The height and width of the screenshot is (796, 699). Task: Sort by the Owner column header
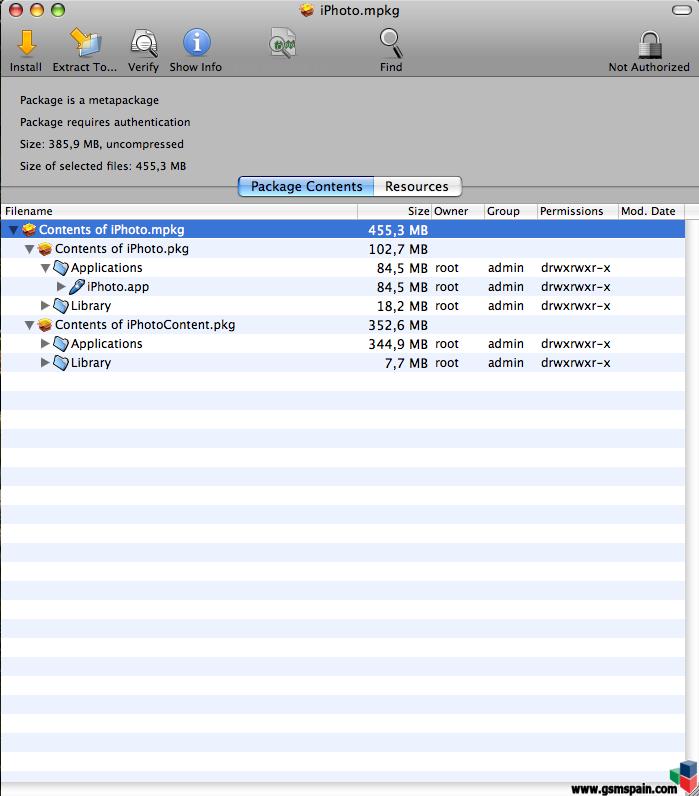(x=458, y=211)
